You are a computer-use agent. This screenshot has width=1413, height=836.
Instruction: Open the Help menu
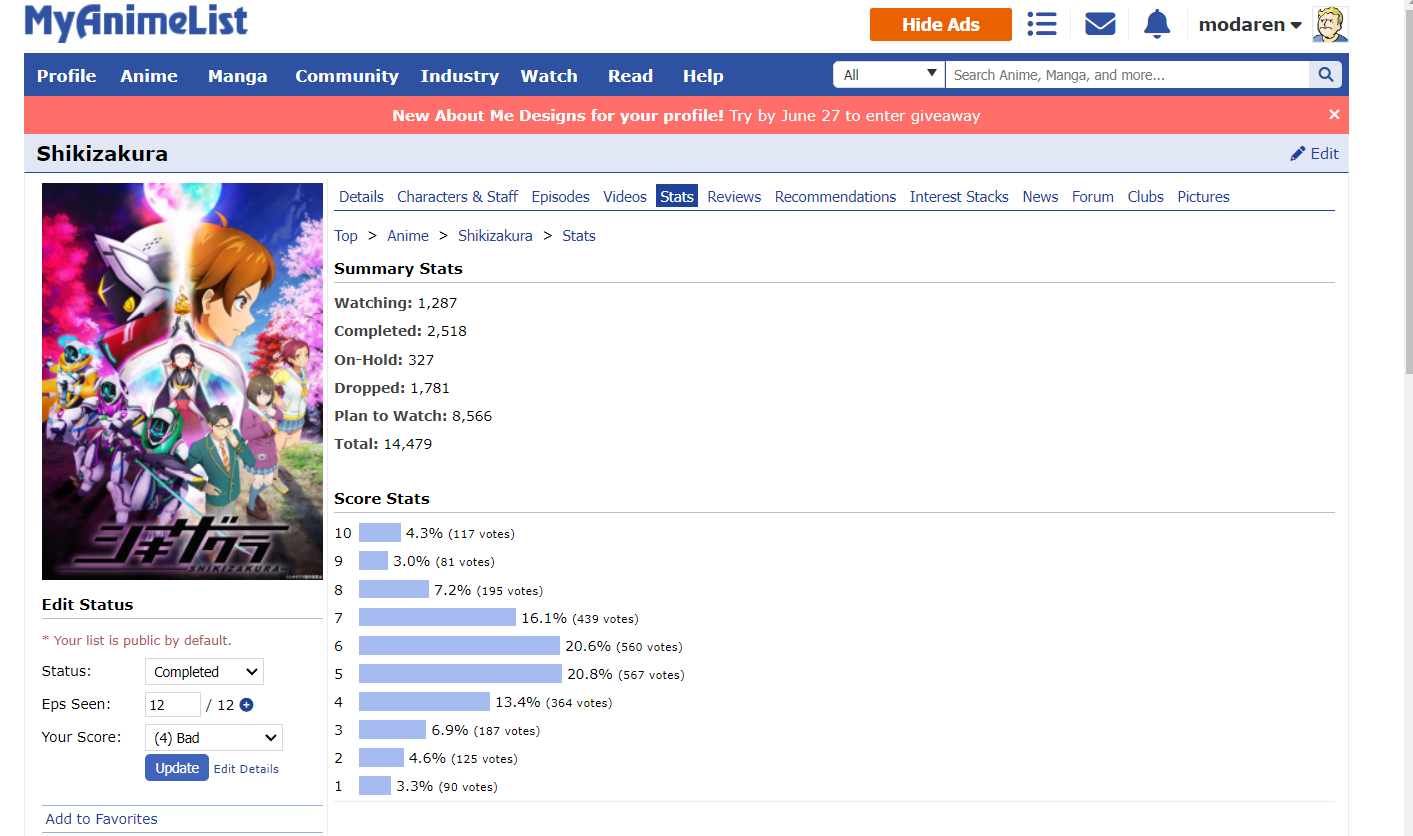point(703,76)
